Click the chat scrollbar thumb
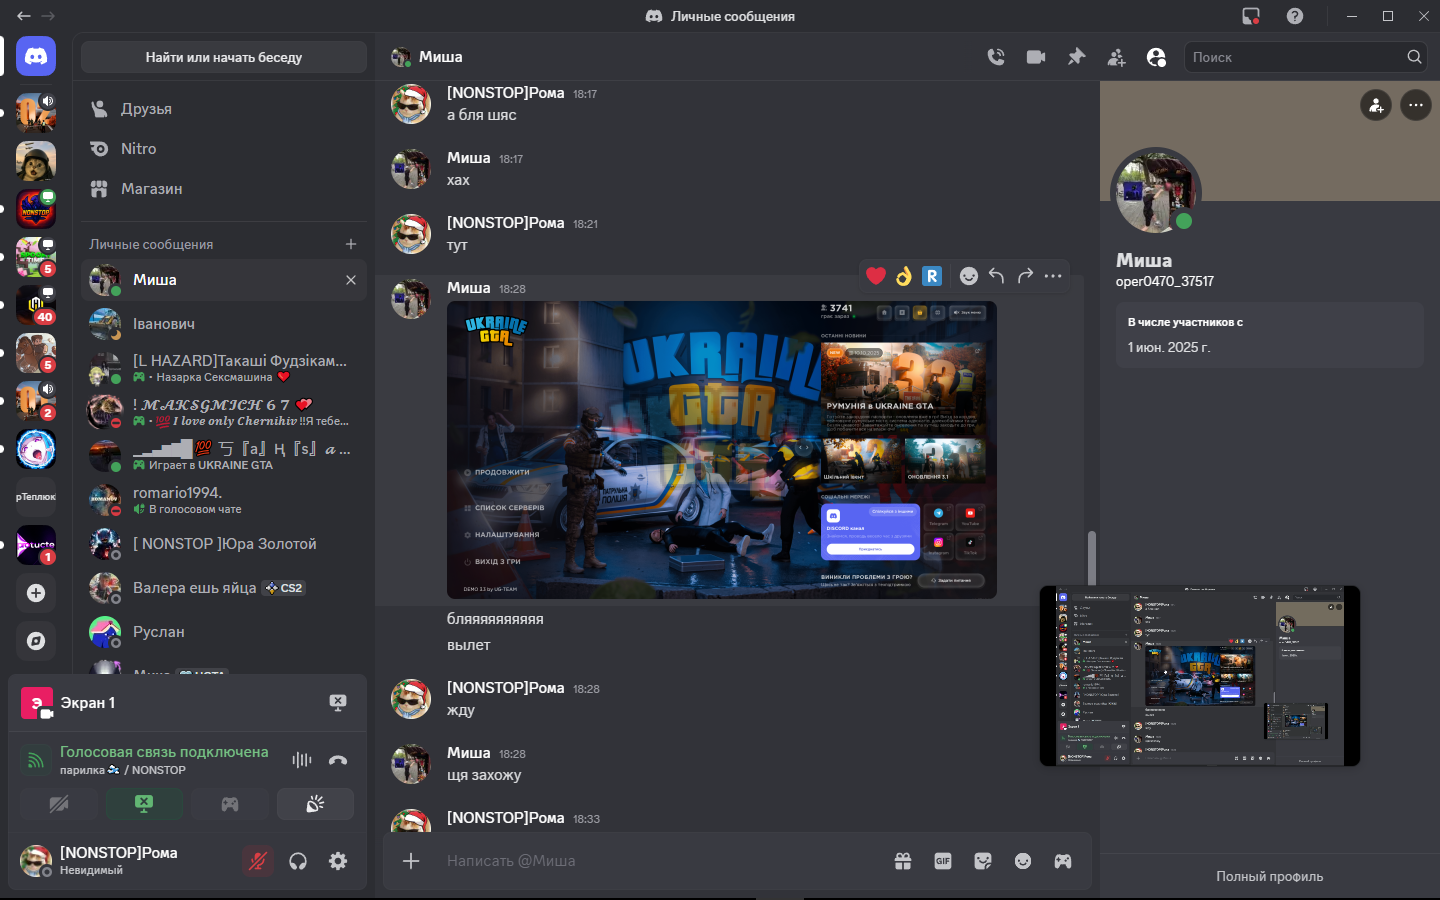 point(1091,559)
